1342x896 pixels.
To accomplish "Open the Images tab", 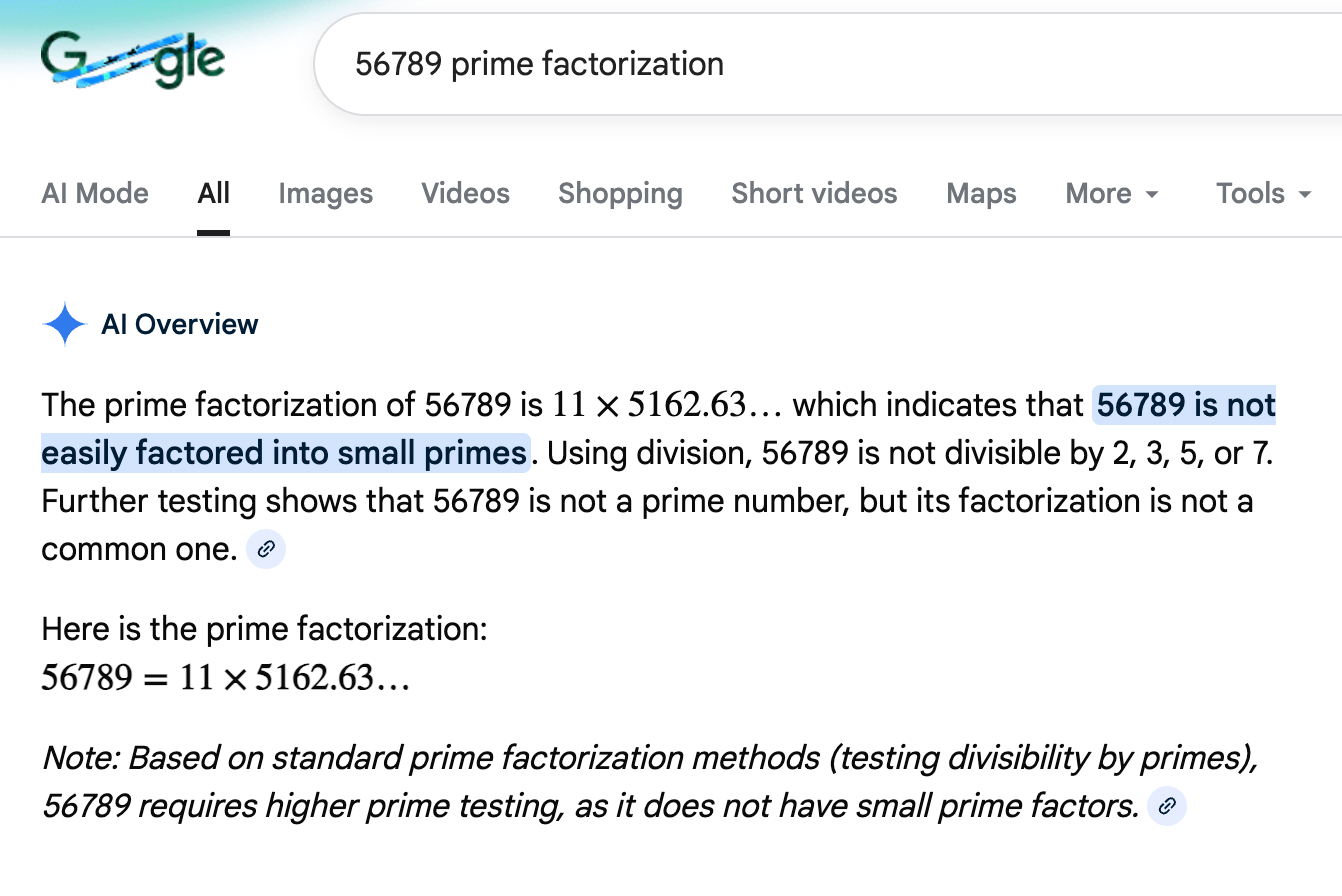I will (x=325, y=193).
